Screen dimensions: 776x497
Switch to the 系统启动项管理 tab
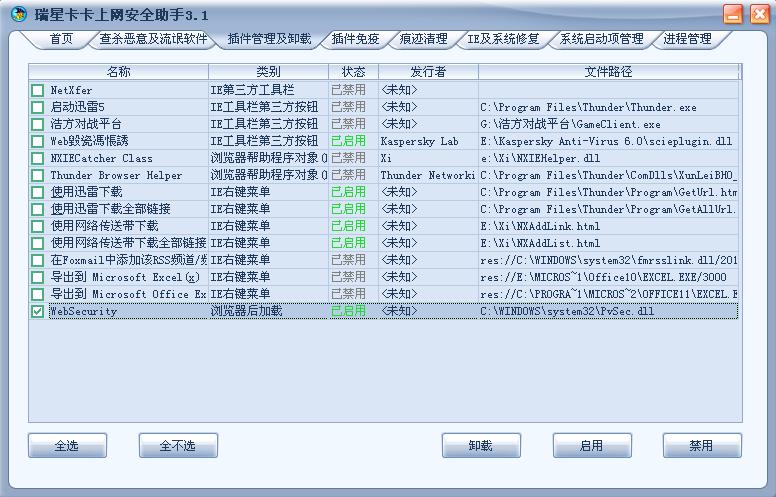[x=601, y=39]
